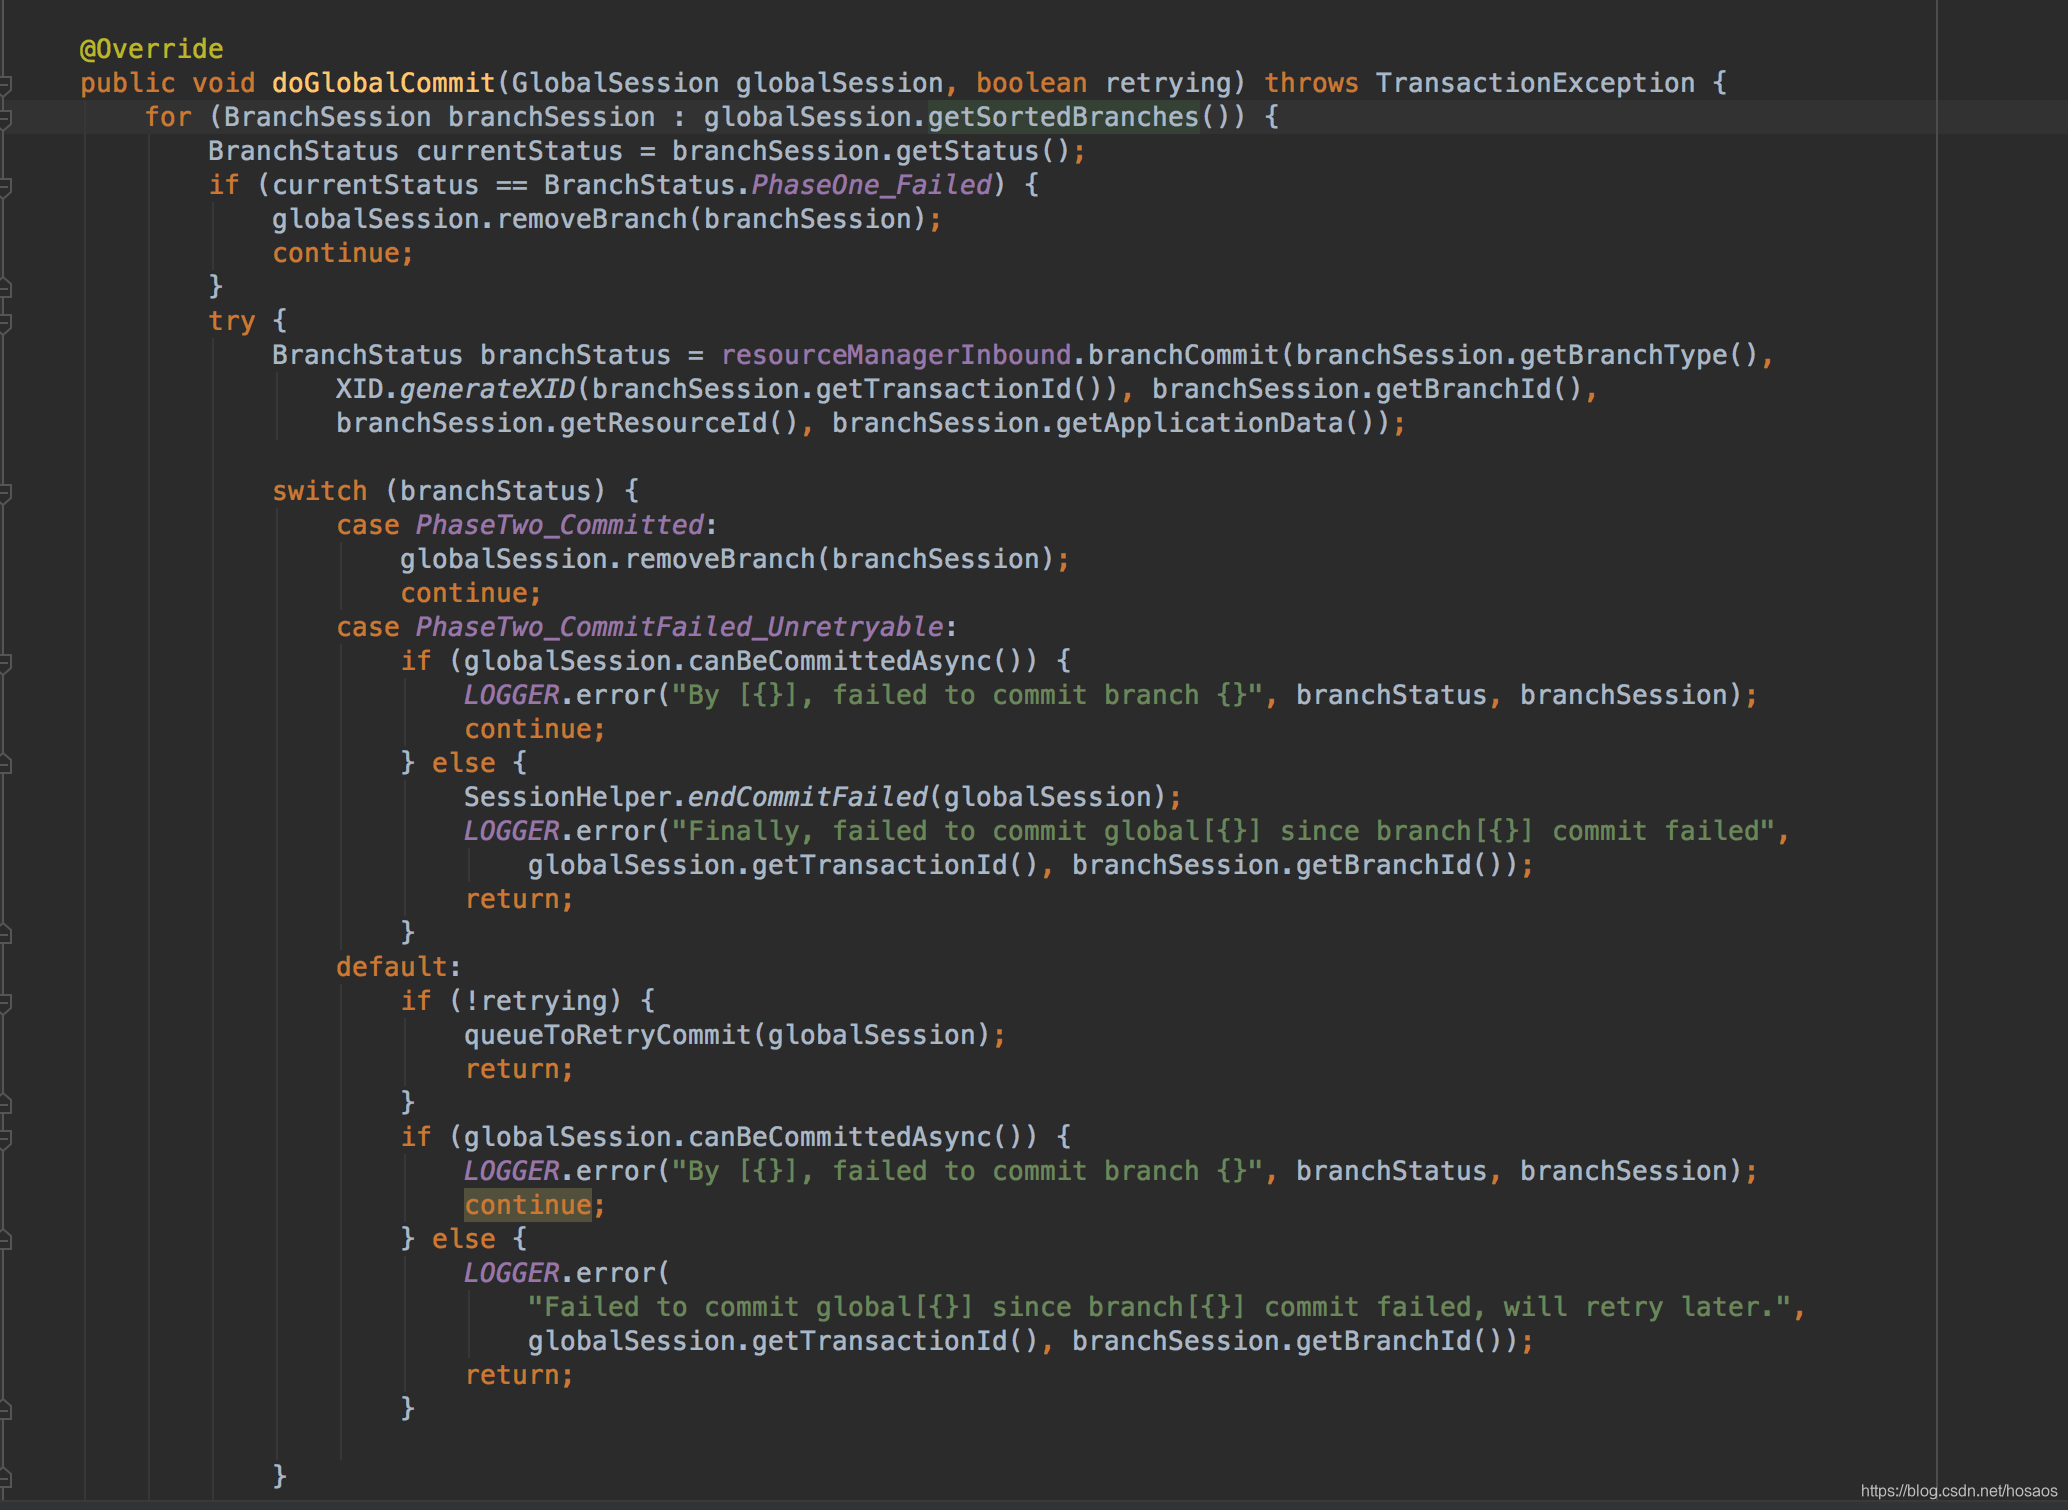Click SessionHelper class name

tap(567, 797)
